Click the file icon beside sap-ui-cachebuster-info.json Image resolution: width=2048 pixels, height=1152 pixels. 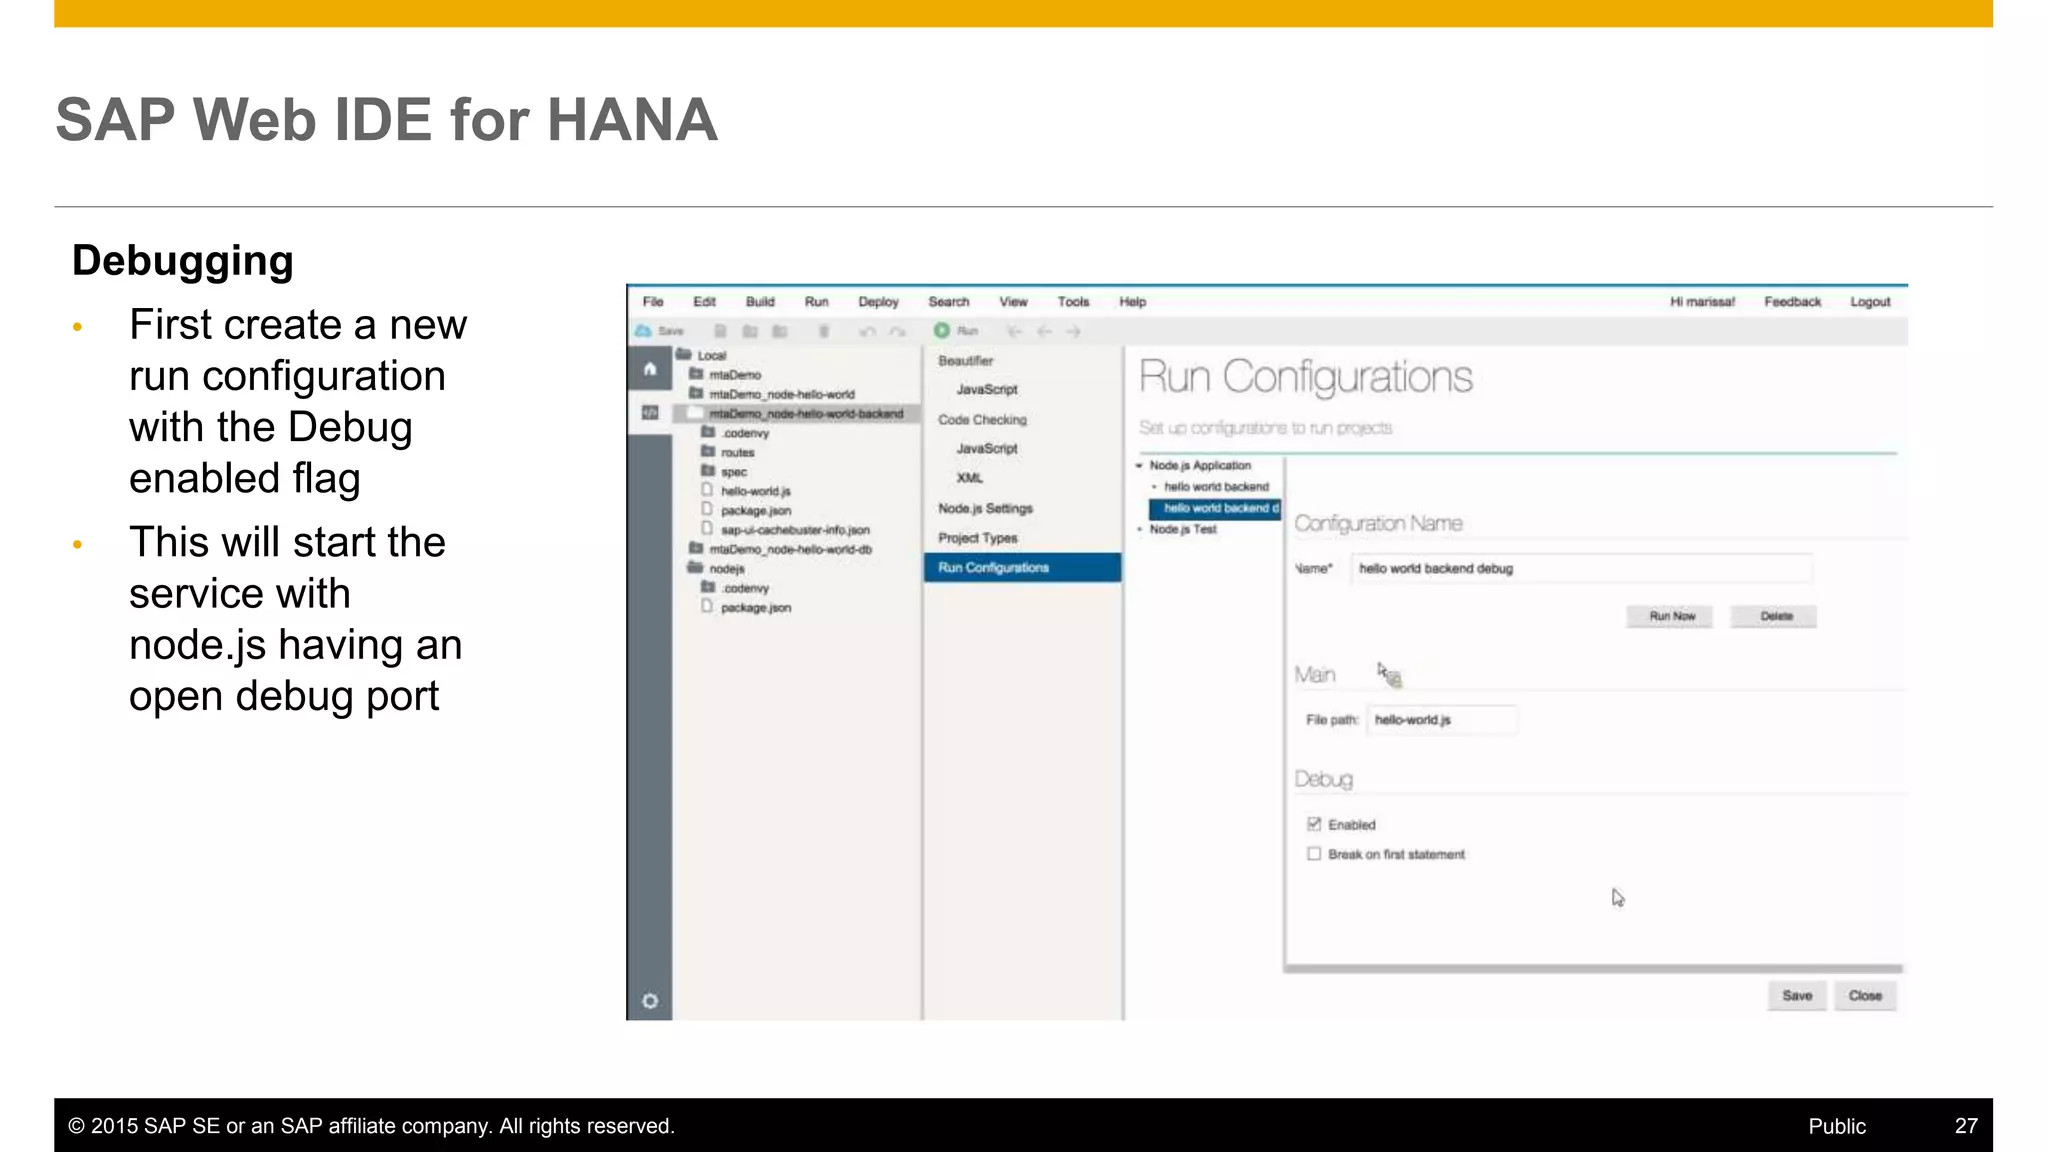(707, 529)
